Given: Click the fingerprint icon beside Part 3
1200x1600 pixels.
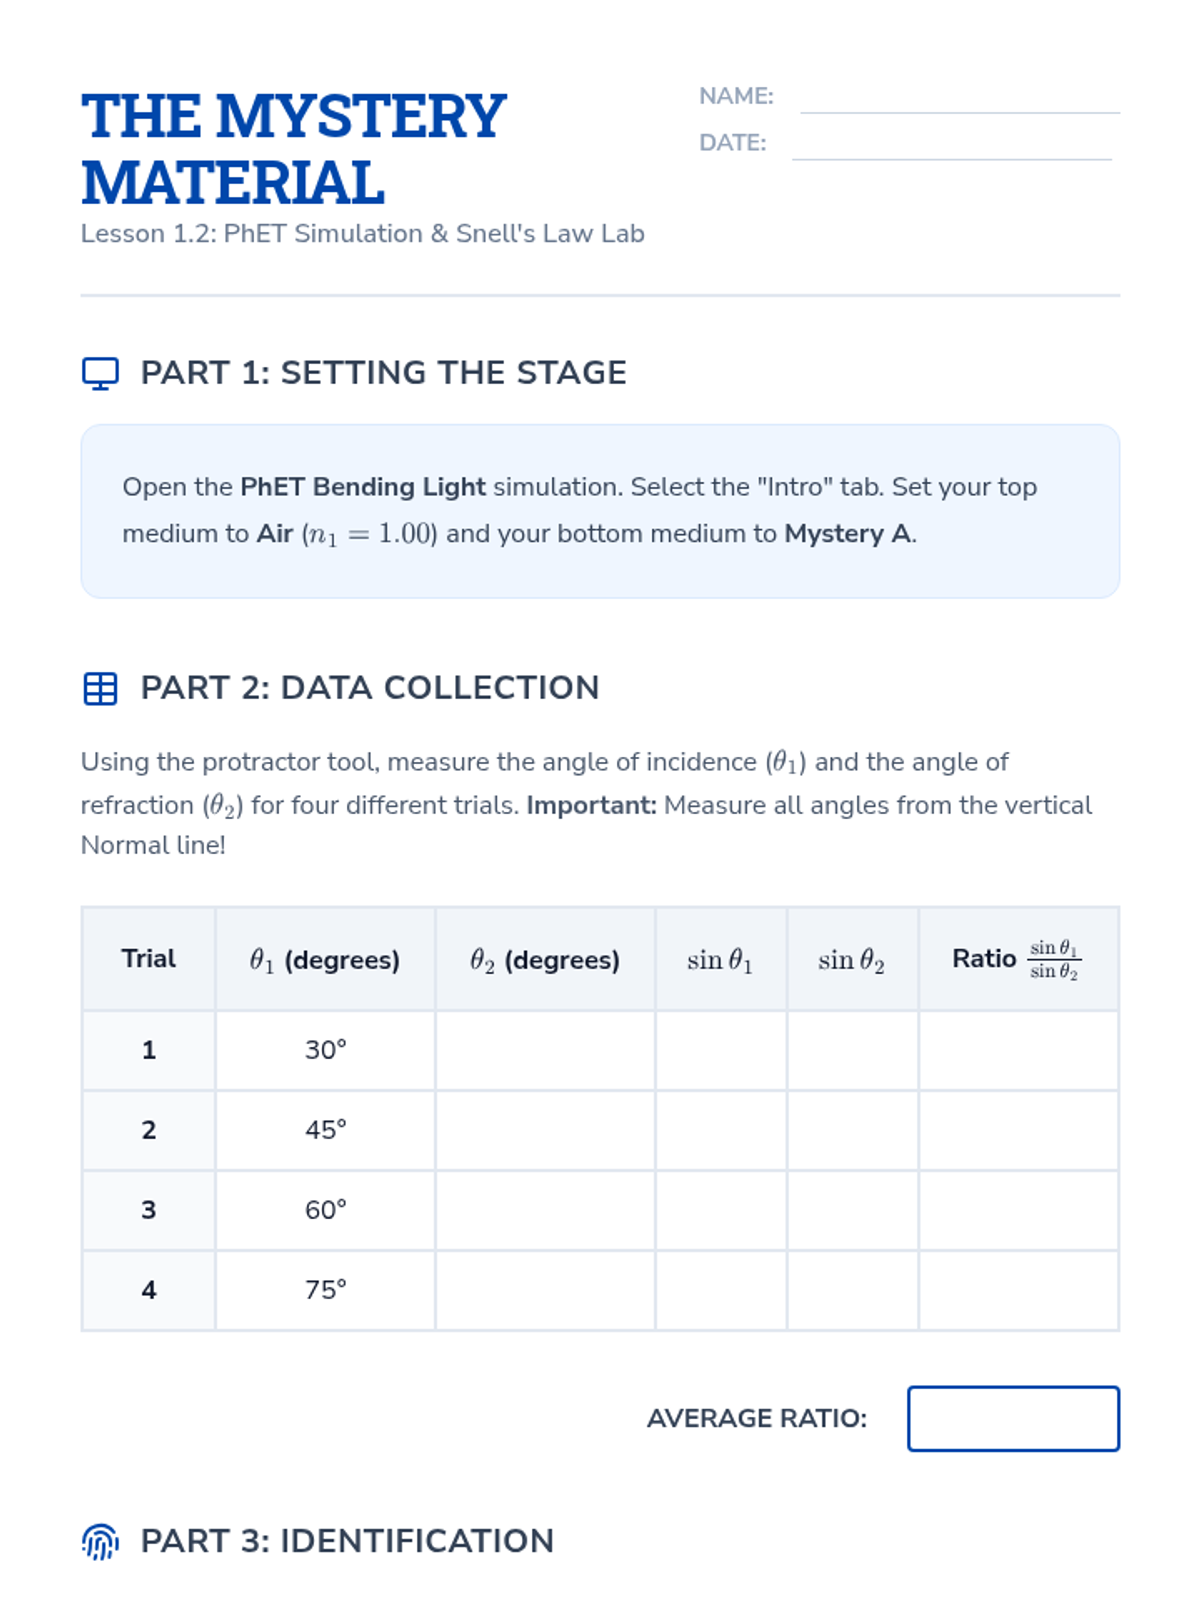Looking at the screenshot, I should [x=100, y=1541].
